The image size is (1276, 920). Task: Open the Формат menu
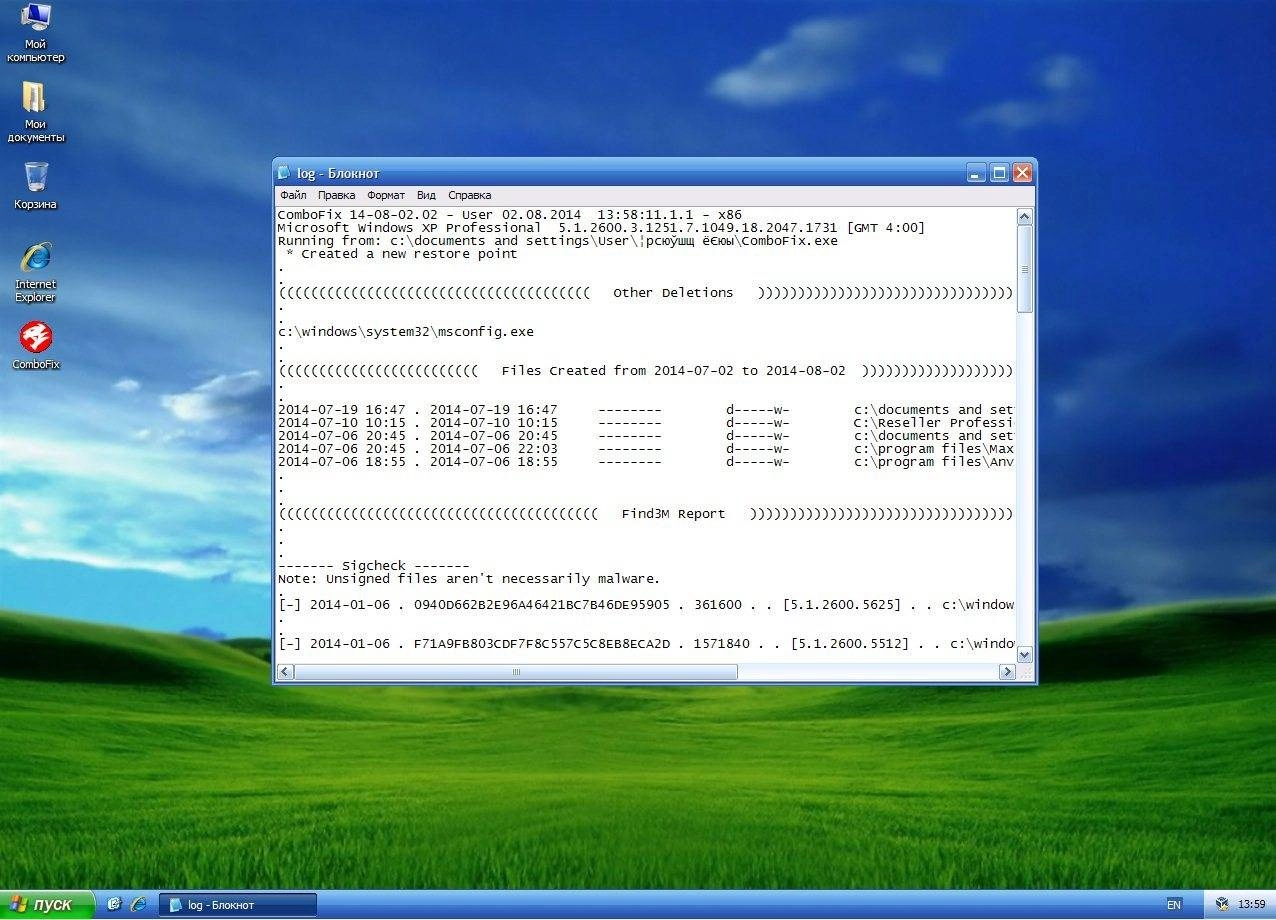[x=386, y=195]
